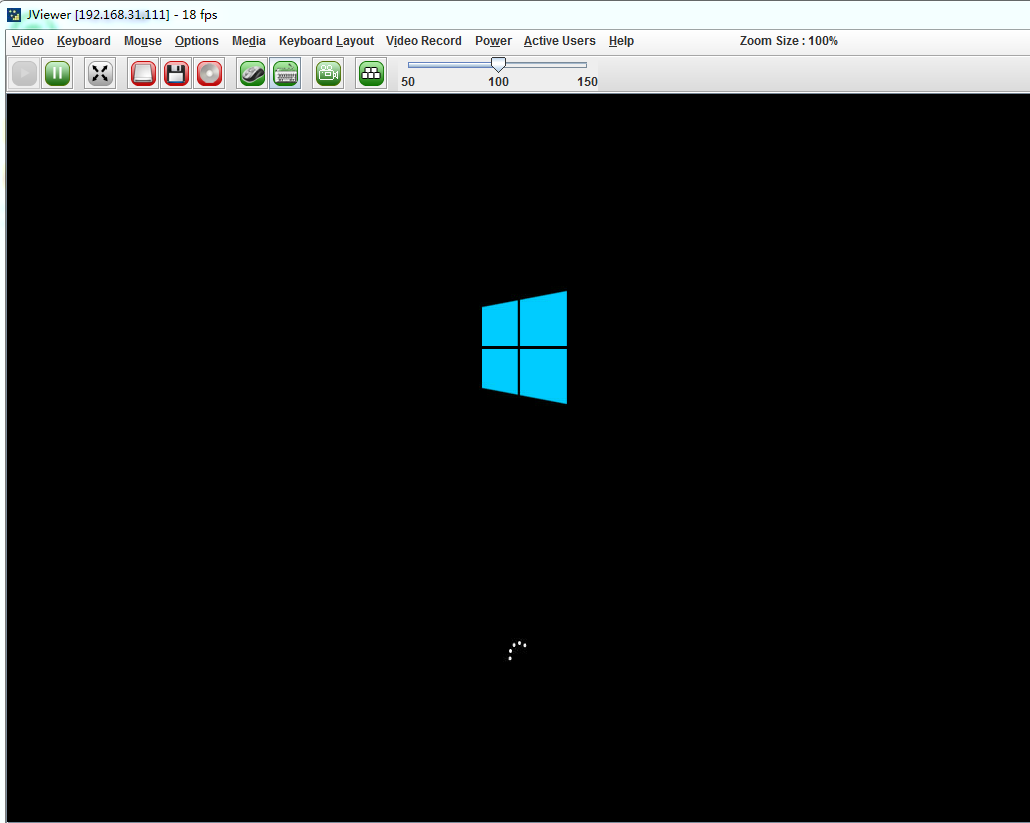
Task: Click the CD/DVD media redirection icon
Action: coord(209,73)
